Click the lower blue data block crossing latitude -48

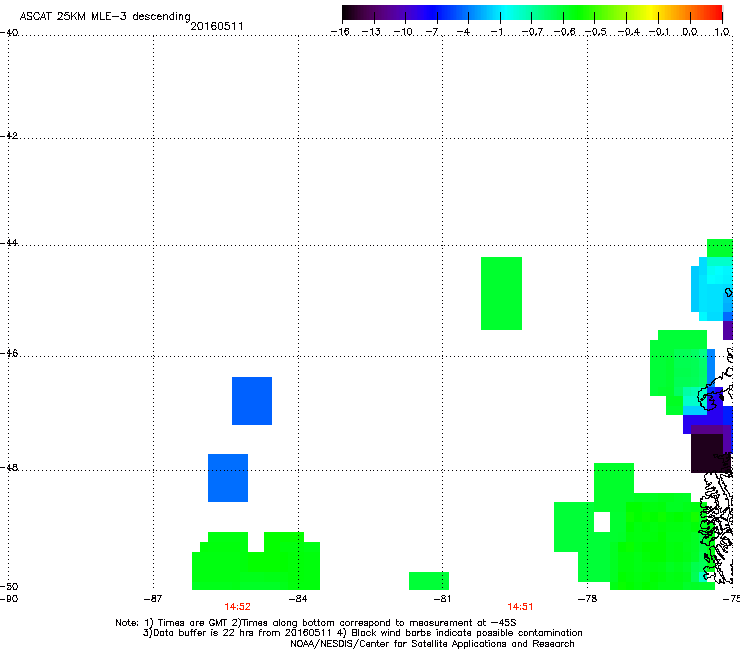(x=228, y=478)
